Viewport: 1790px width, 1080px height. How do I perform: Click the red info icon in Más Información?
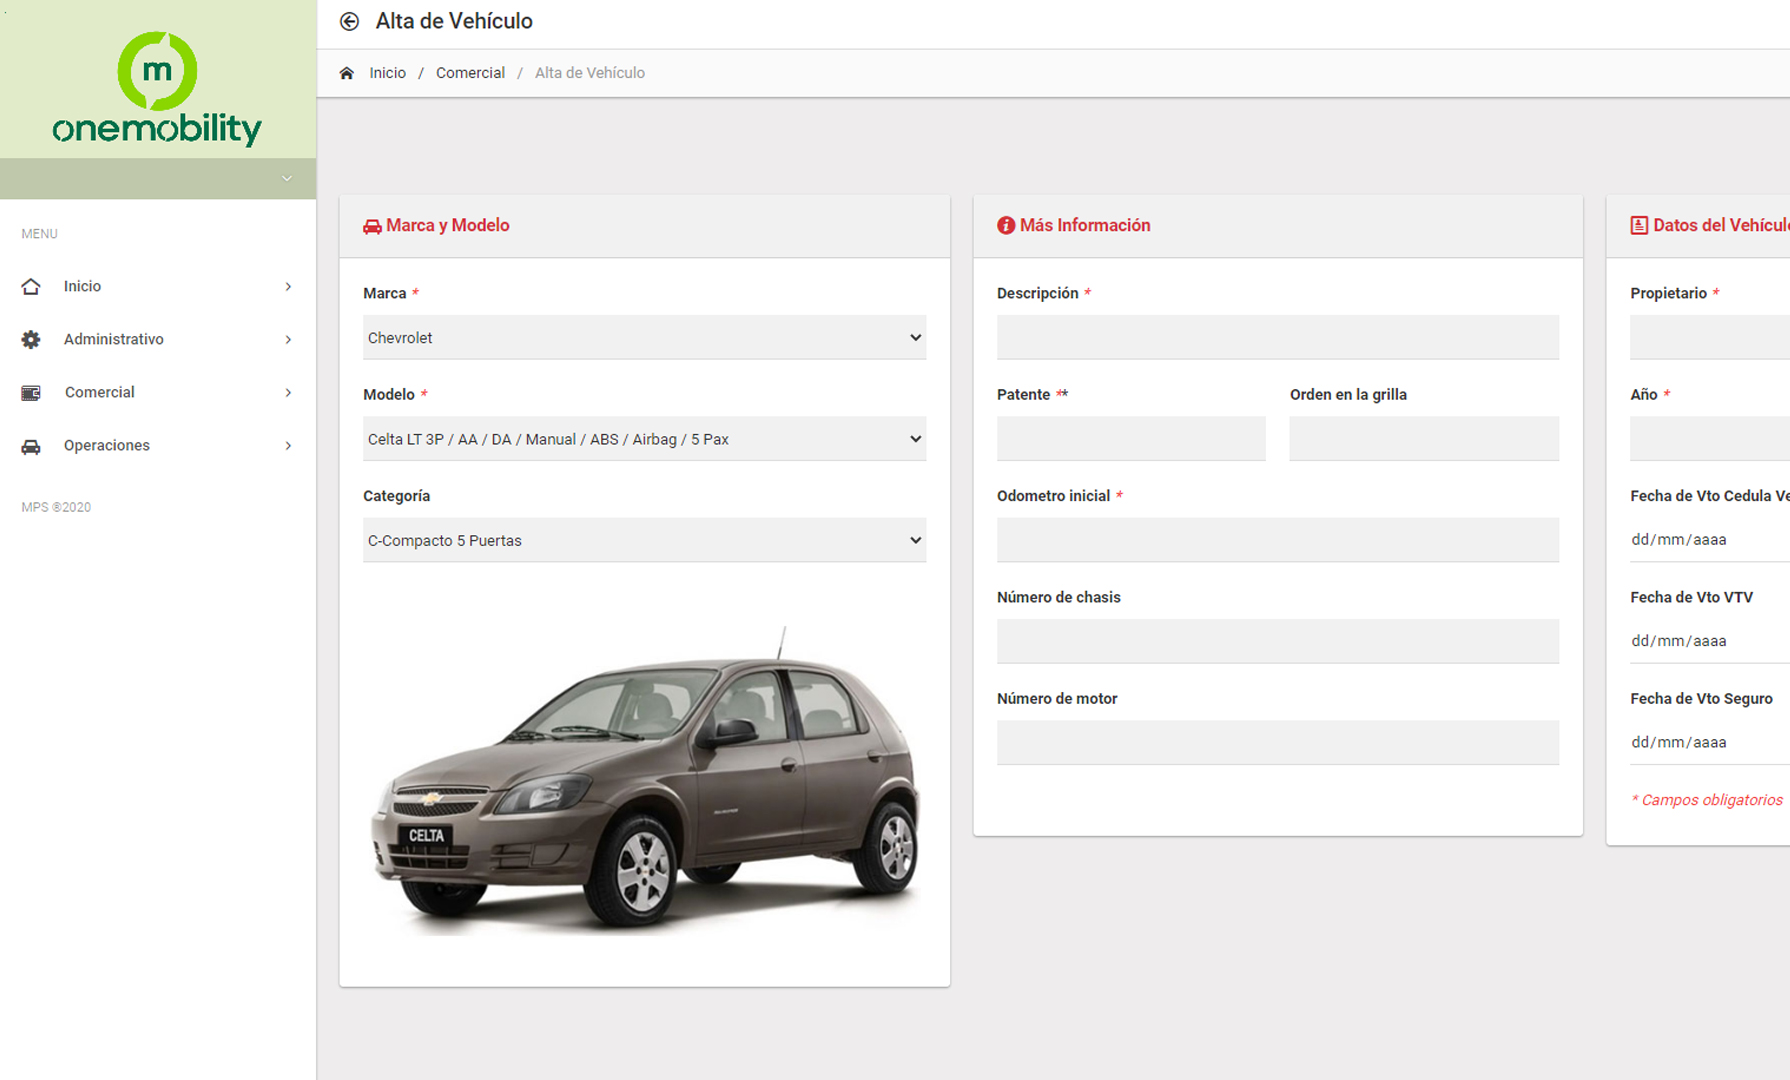tap(1006, 226)
